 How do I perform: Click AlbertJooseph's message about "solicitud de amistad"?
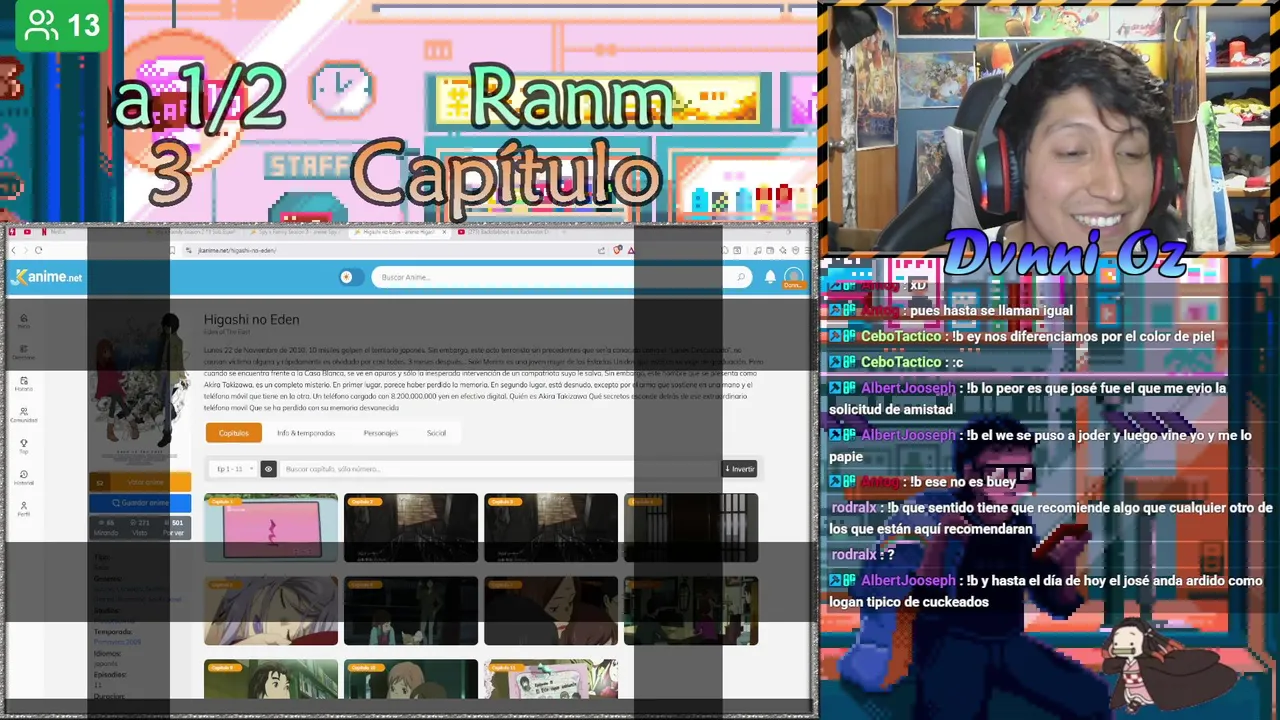click(1027, 398)
